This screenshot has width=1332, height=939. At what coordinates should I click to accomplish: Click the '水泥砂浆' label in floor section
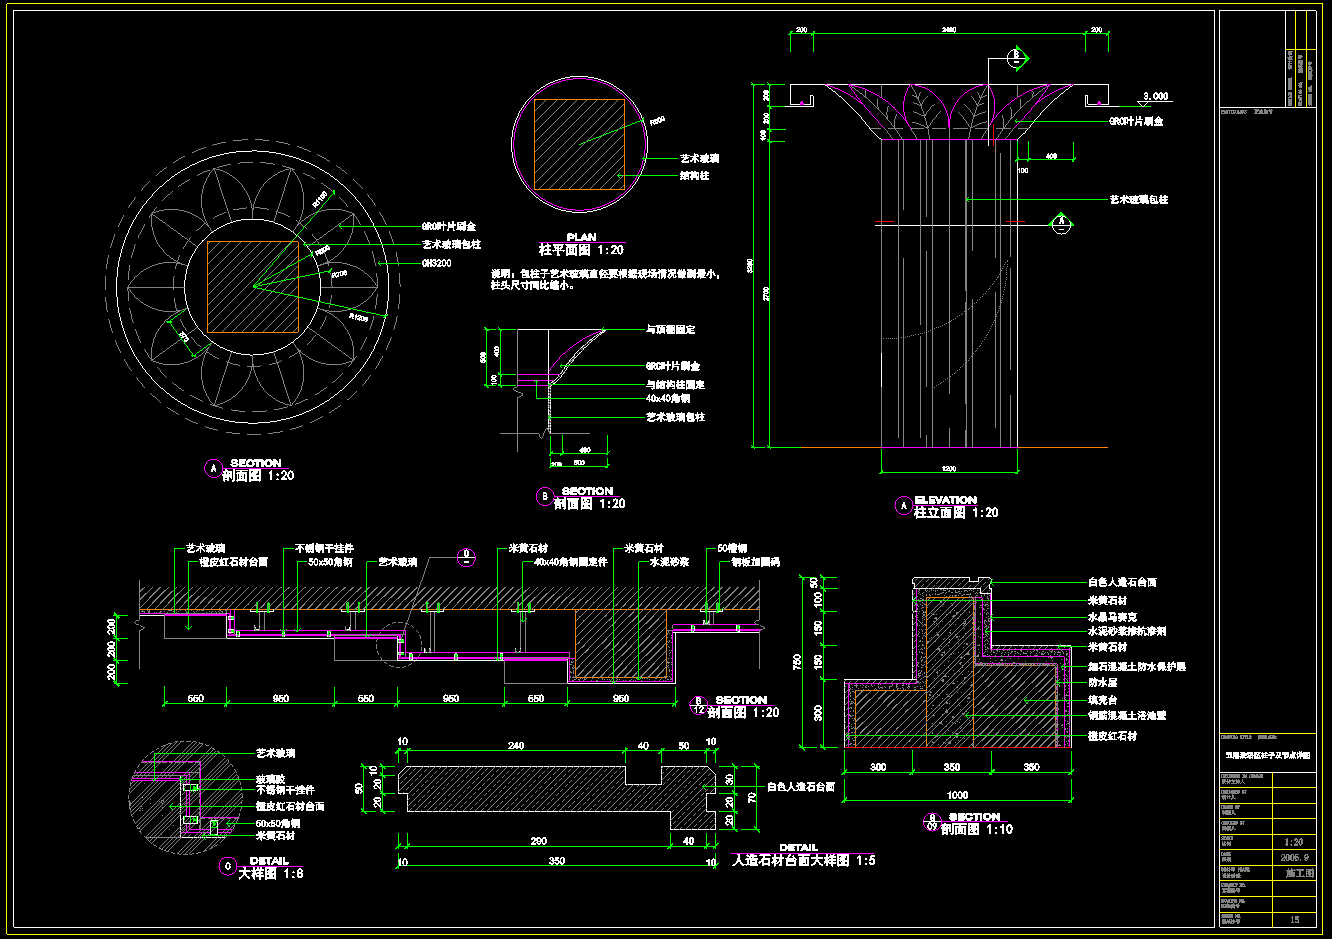pos(669,562)
